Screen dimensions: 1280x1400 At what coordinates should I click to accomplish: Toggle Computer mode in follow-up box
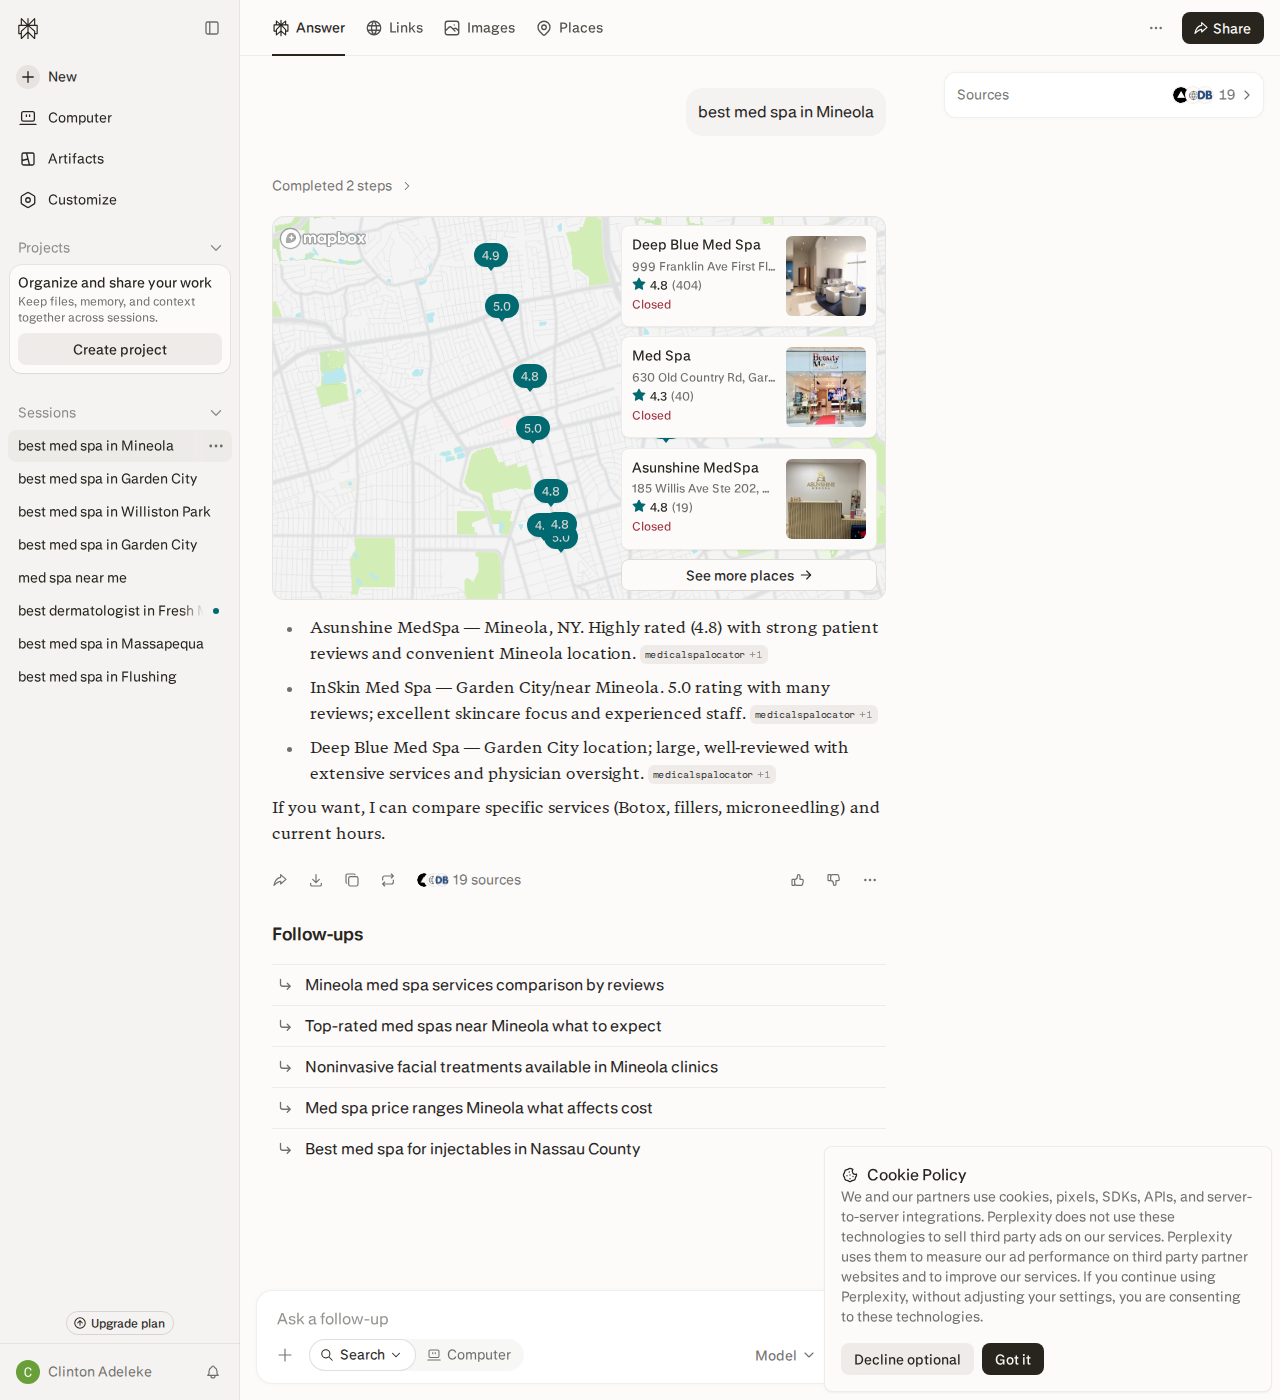point(469,1355)
